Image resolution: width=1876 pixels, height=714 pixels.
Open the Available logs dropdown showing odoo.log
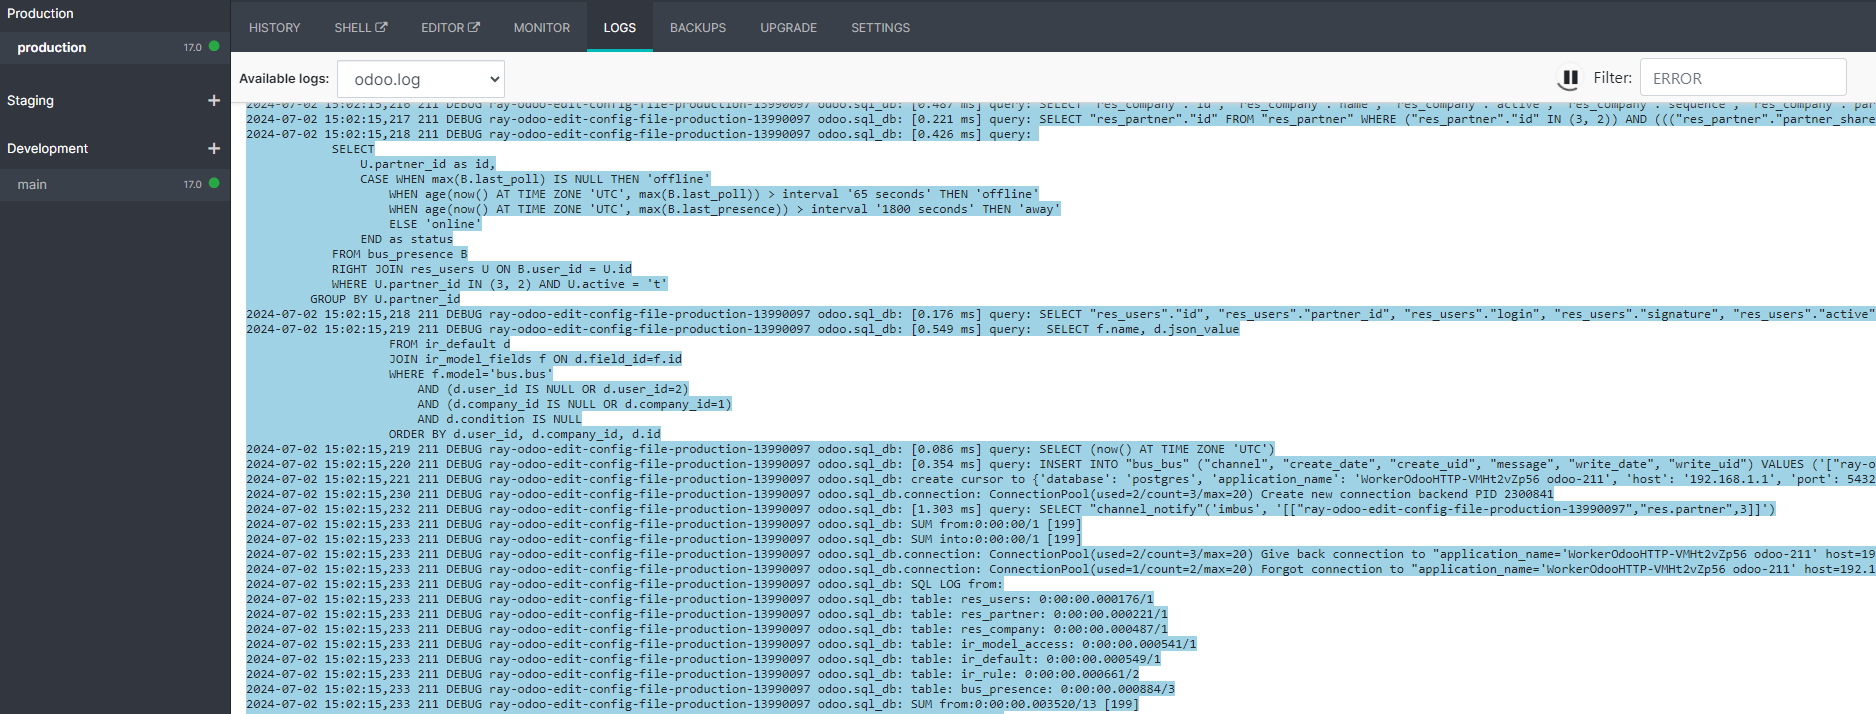(421, 79)
